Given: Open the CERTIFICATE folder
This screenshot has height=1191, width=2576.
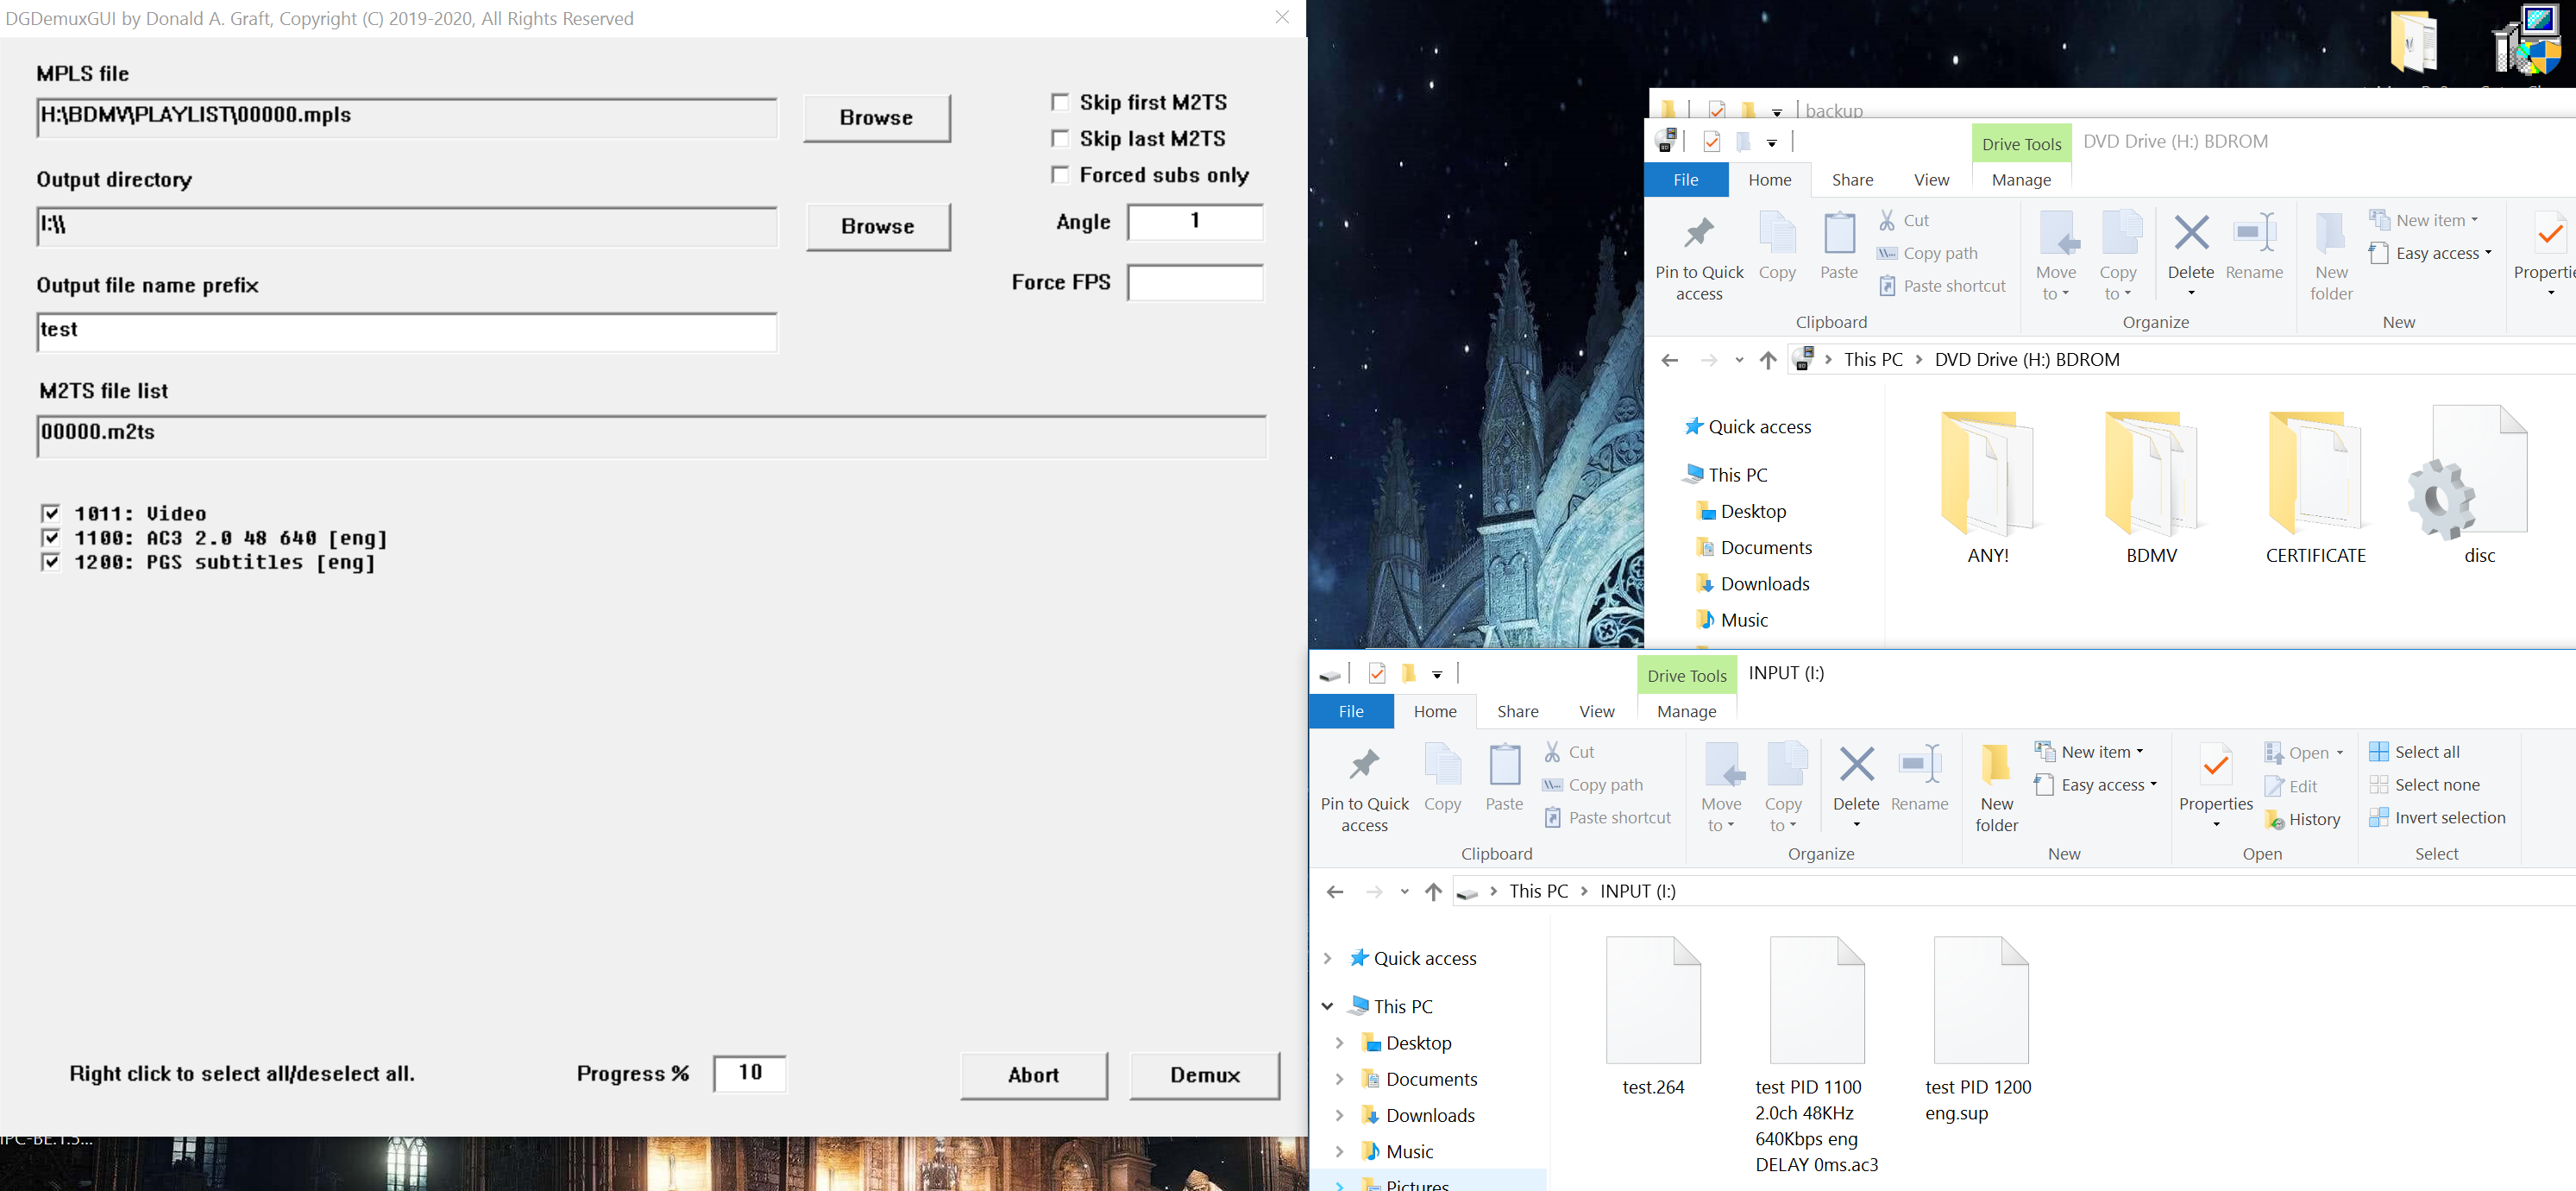Looking at the screenshot, I should [x=2316, y=488].
